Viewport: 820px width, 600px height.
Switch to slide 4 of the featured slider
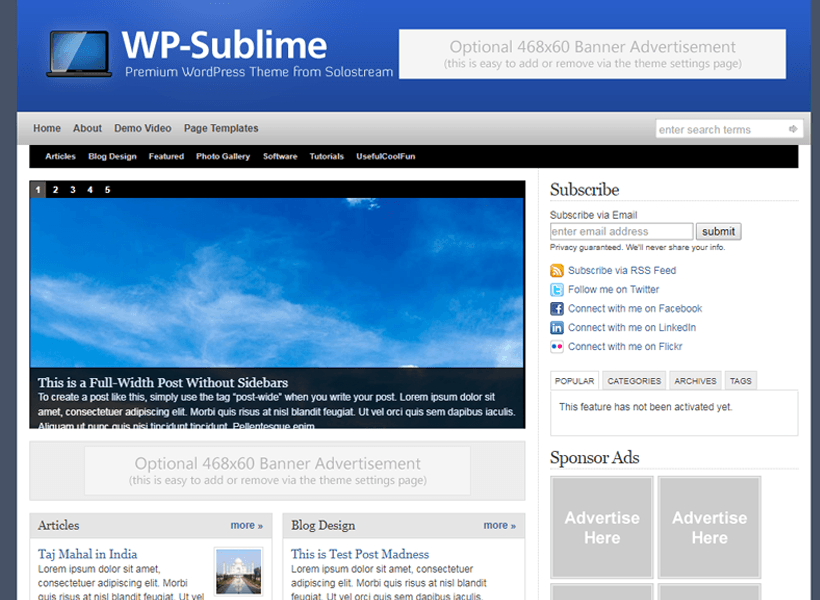90,189
